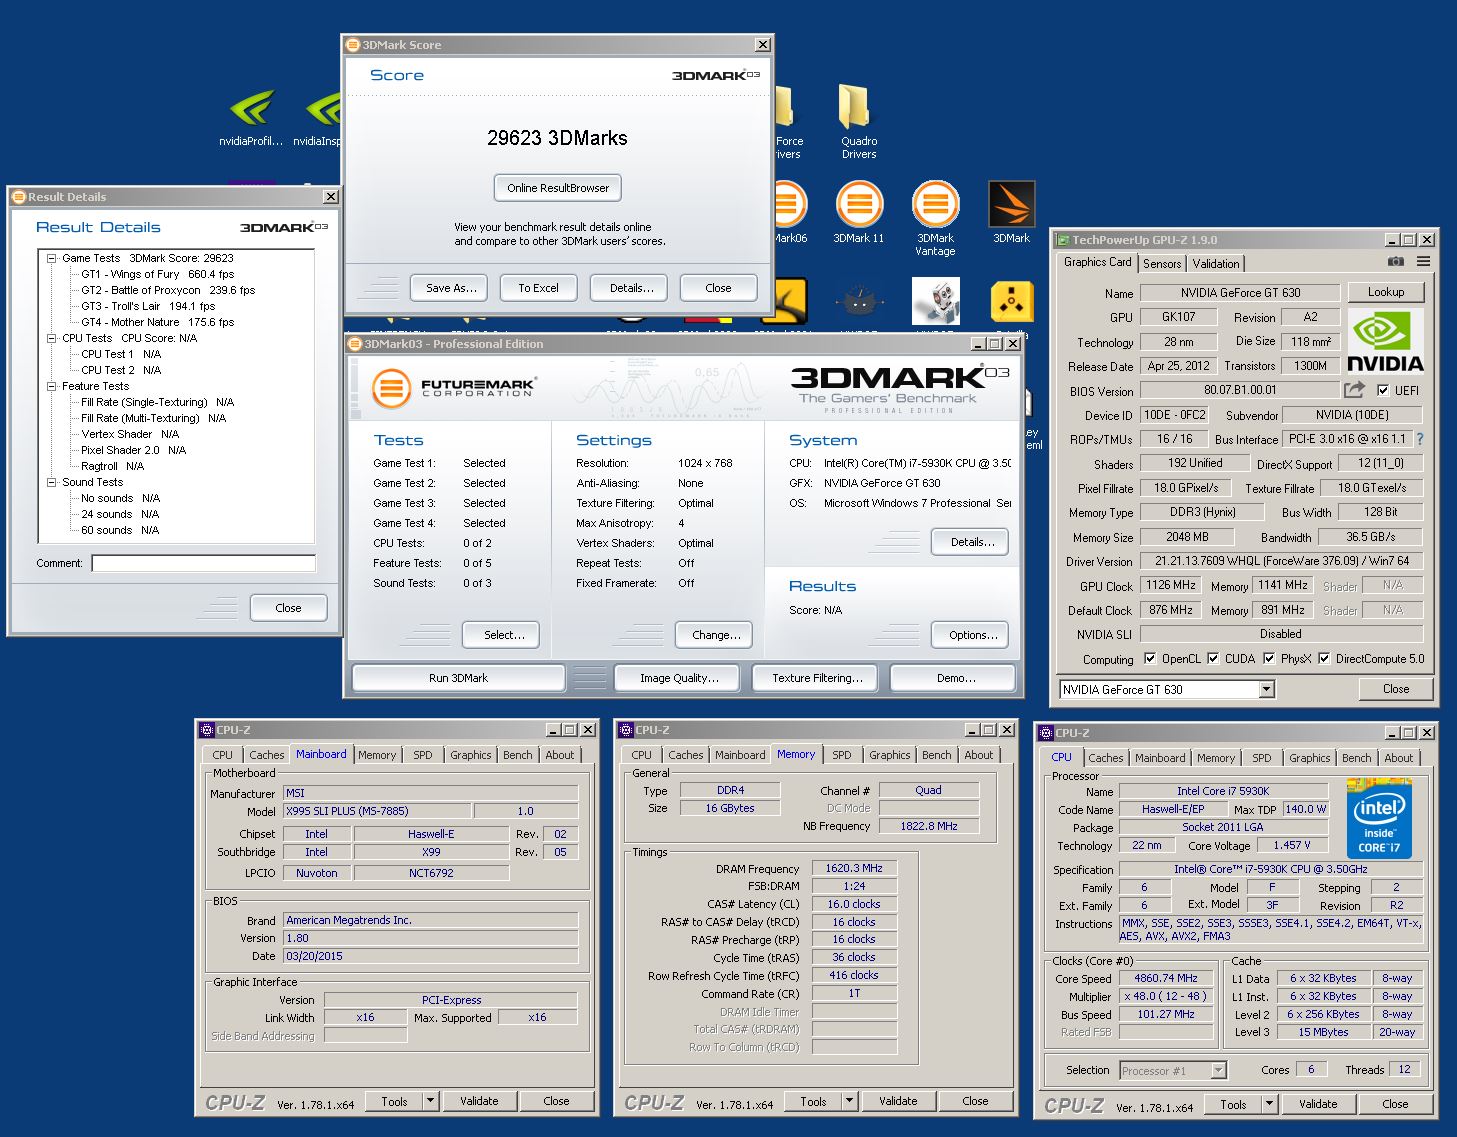Toggle the UEFI checkbox in GPU-Z

tap(1383, 390)
